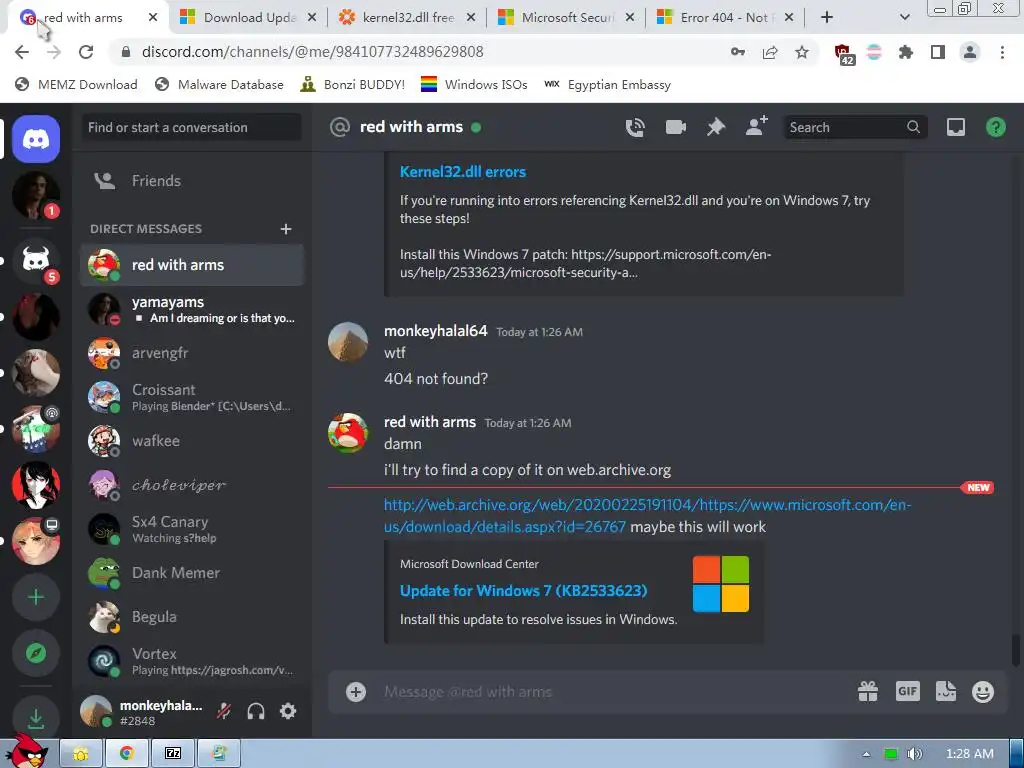
Task: Click the chat Search field
Action: point(854,127)
